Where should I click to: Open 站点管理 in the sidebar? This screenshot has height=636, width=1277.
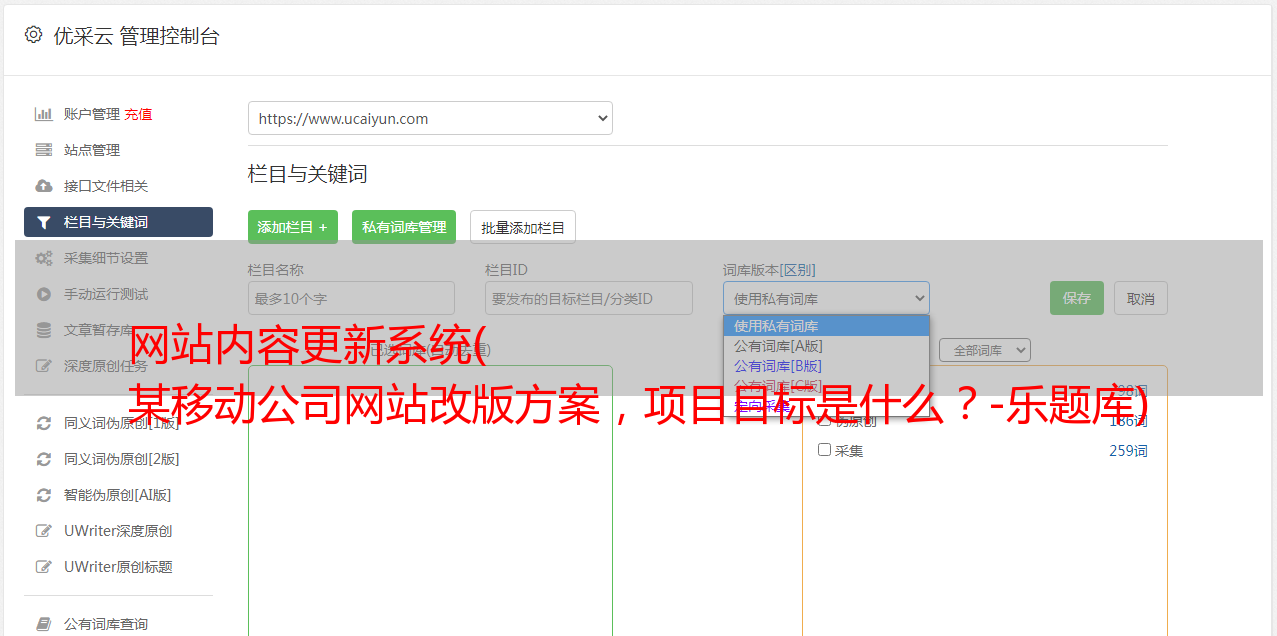pos(92,150)
